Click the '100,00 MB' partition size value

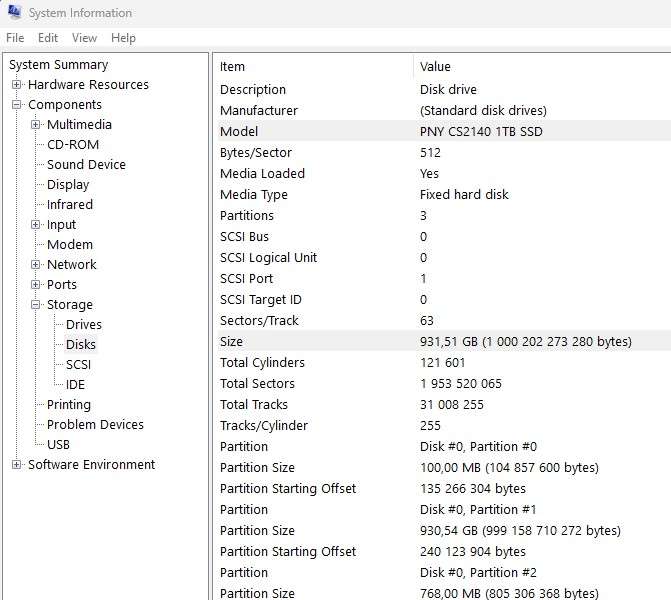(x=509, y=467)
